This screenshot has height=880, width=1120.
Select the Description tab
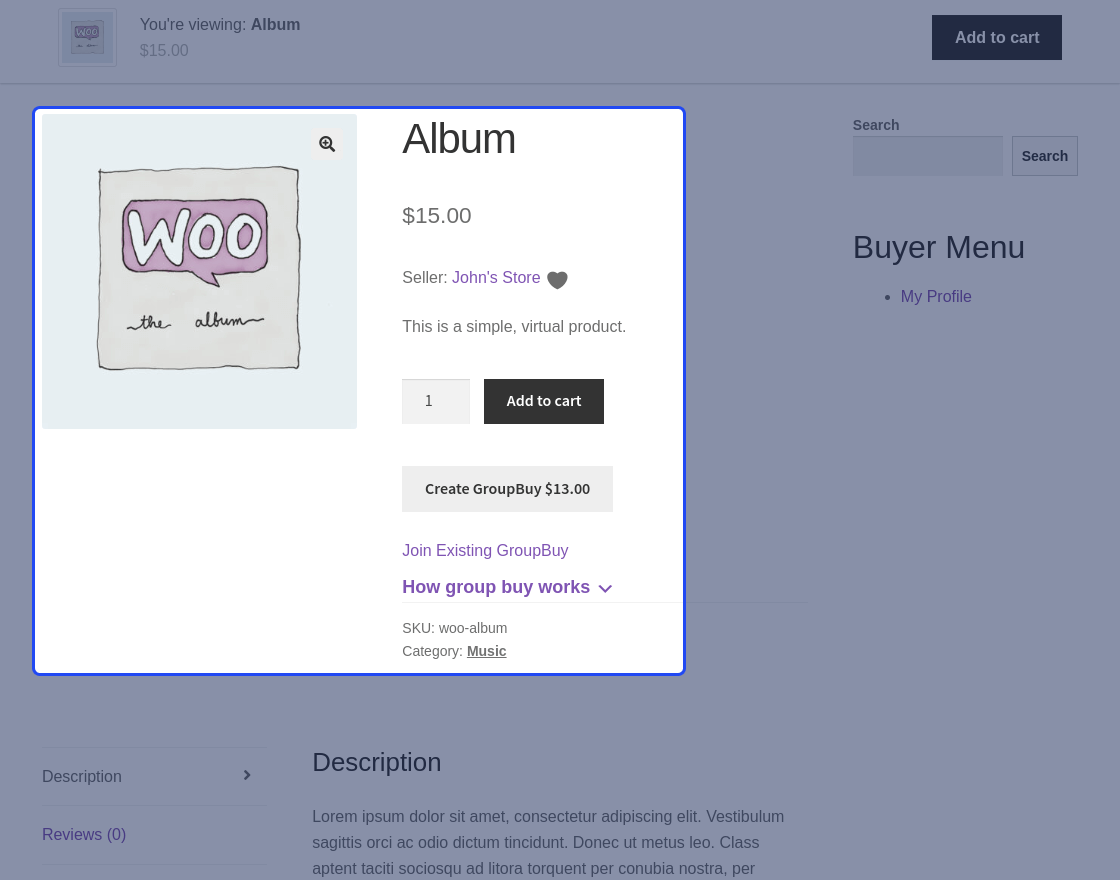154,776
